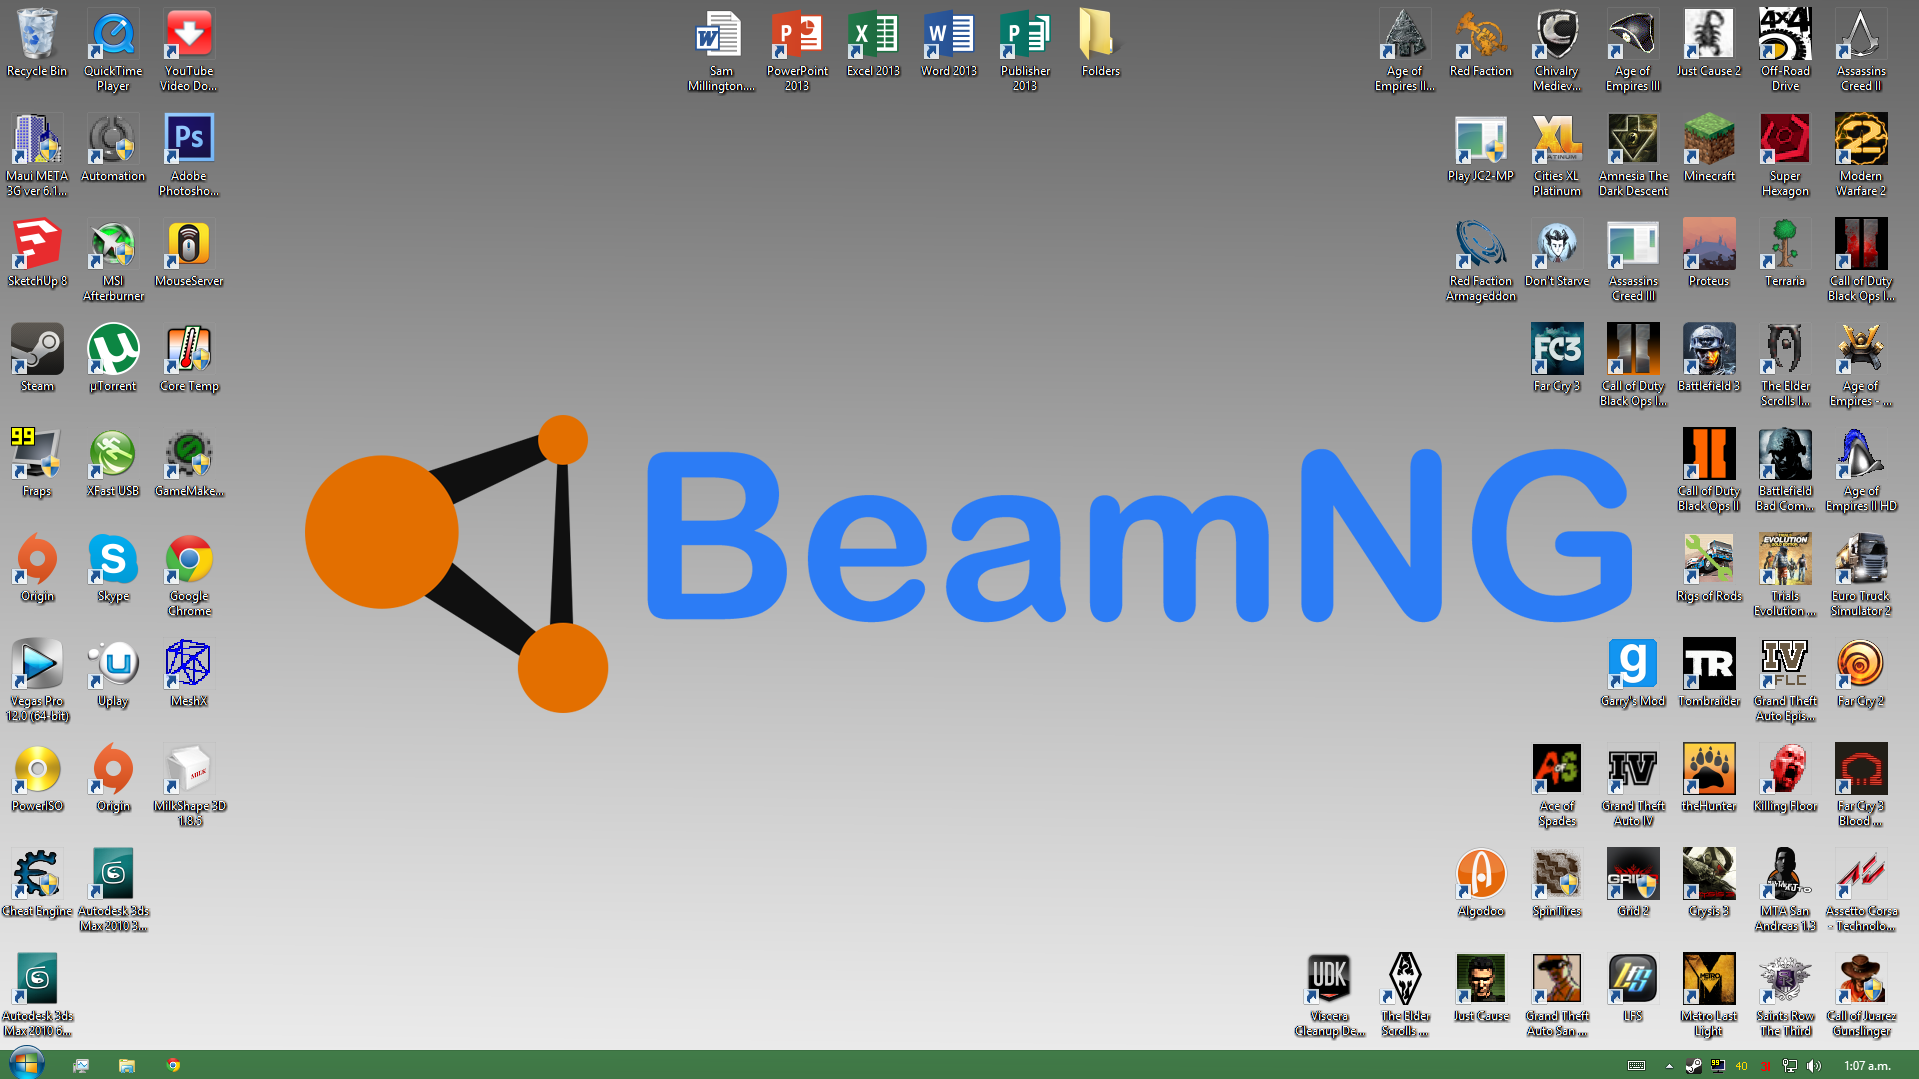Open PowerPoint 2013 shortcut
Viewport: 1919px width, 1079px height.
point(797,50)
